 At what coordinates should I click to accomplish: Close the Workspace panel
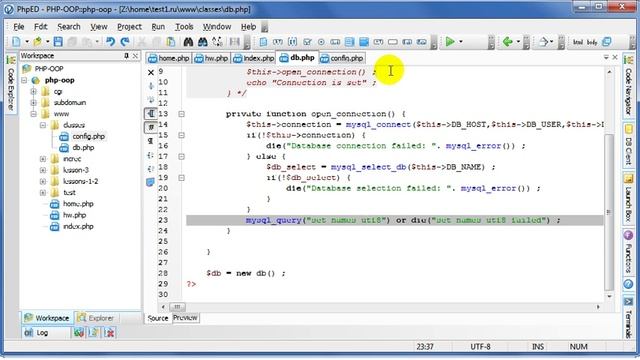136,56
